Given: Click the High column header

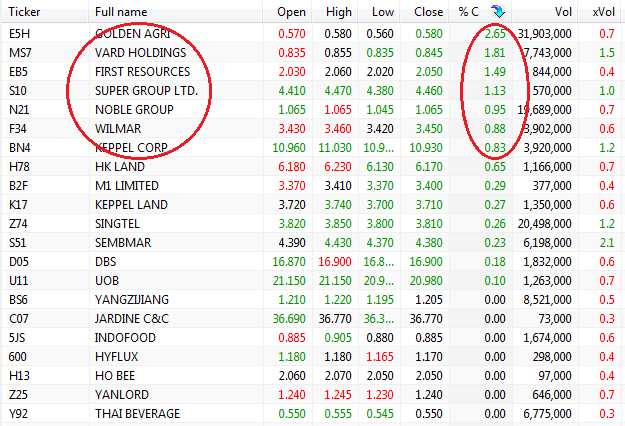Looking at the screenshot, I should click(338, 11).
